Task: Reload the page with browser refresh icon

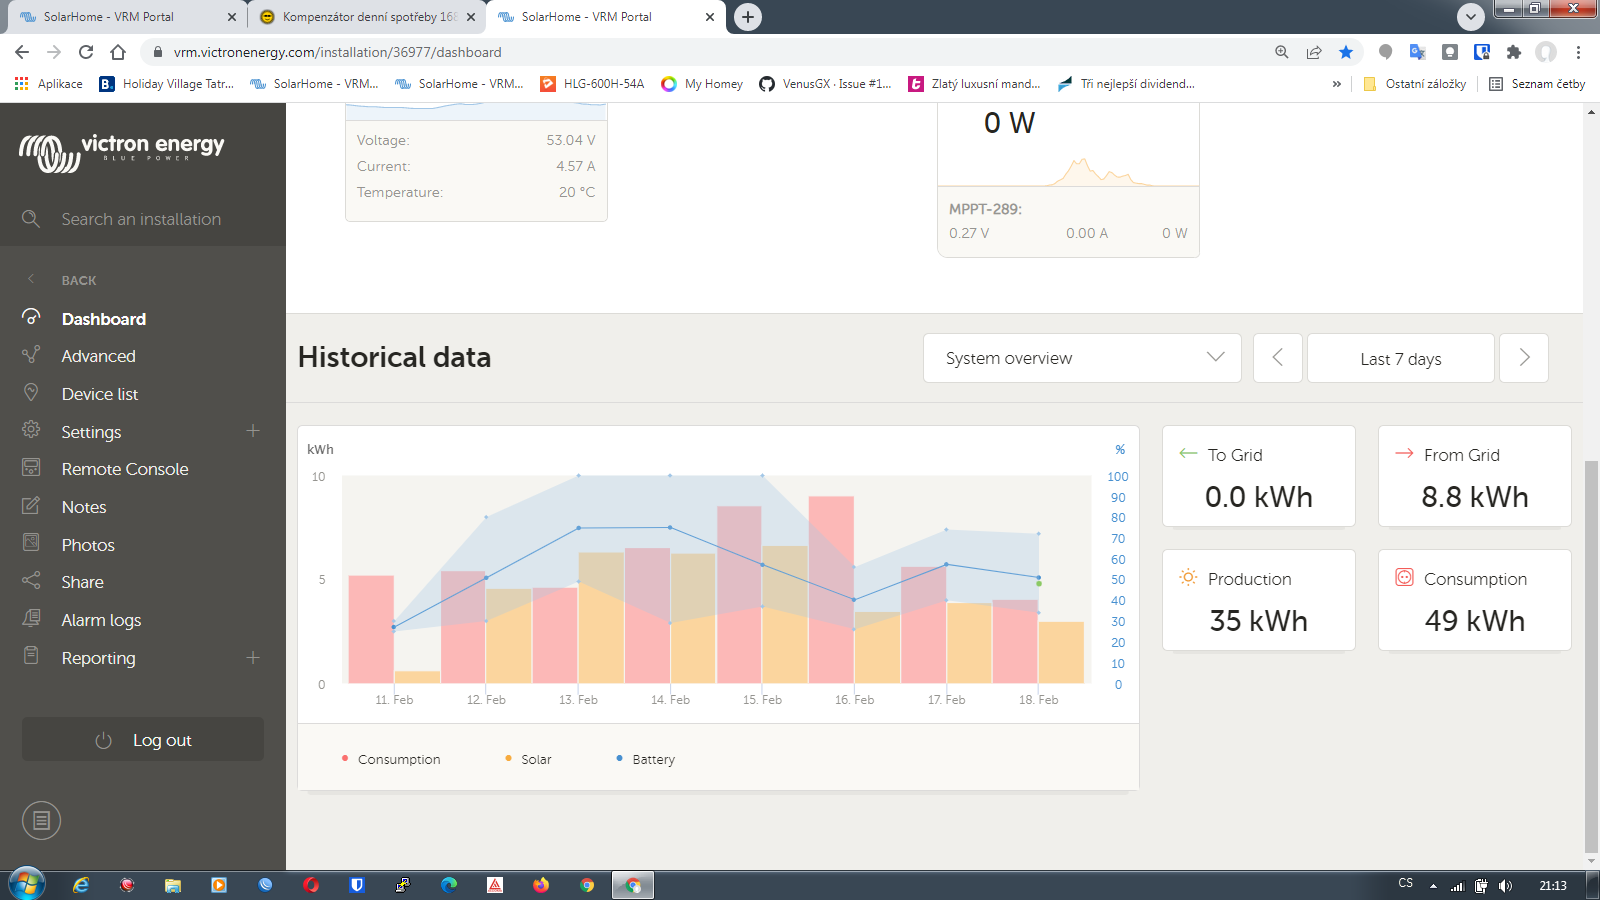Action: [86, 52]
